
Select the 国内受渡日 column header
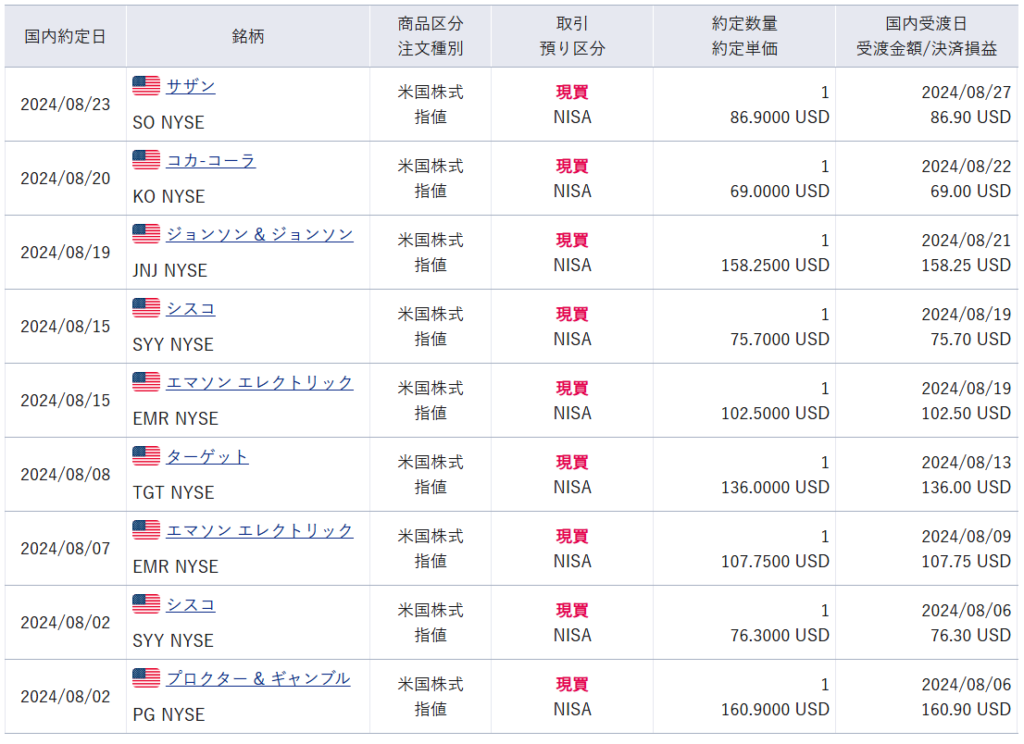click(x=926, y=23)
